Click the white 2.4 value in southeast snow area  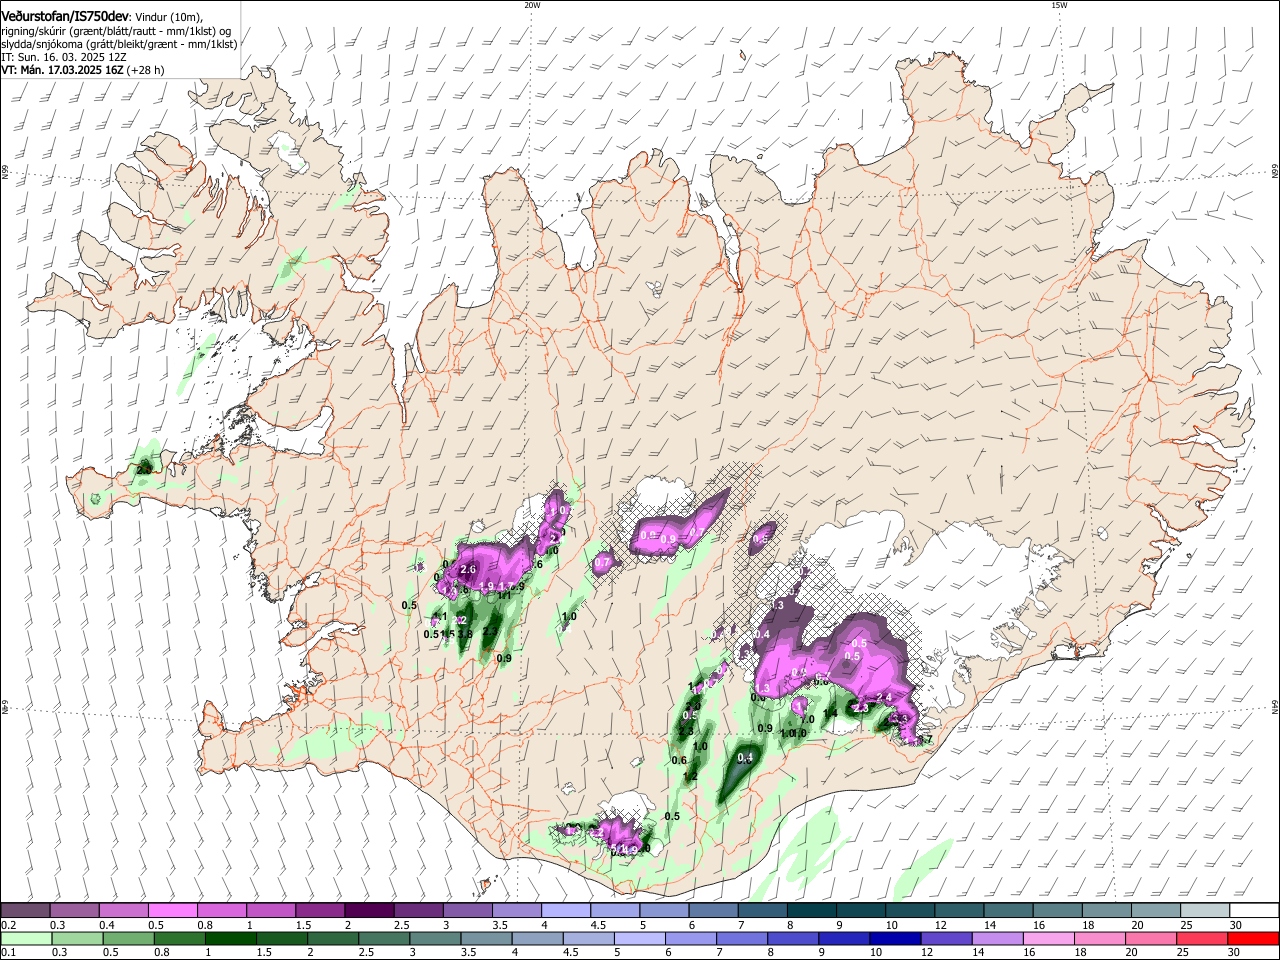[x=883, y=697]
